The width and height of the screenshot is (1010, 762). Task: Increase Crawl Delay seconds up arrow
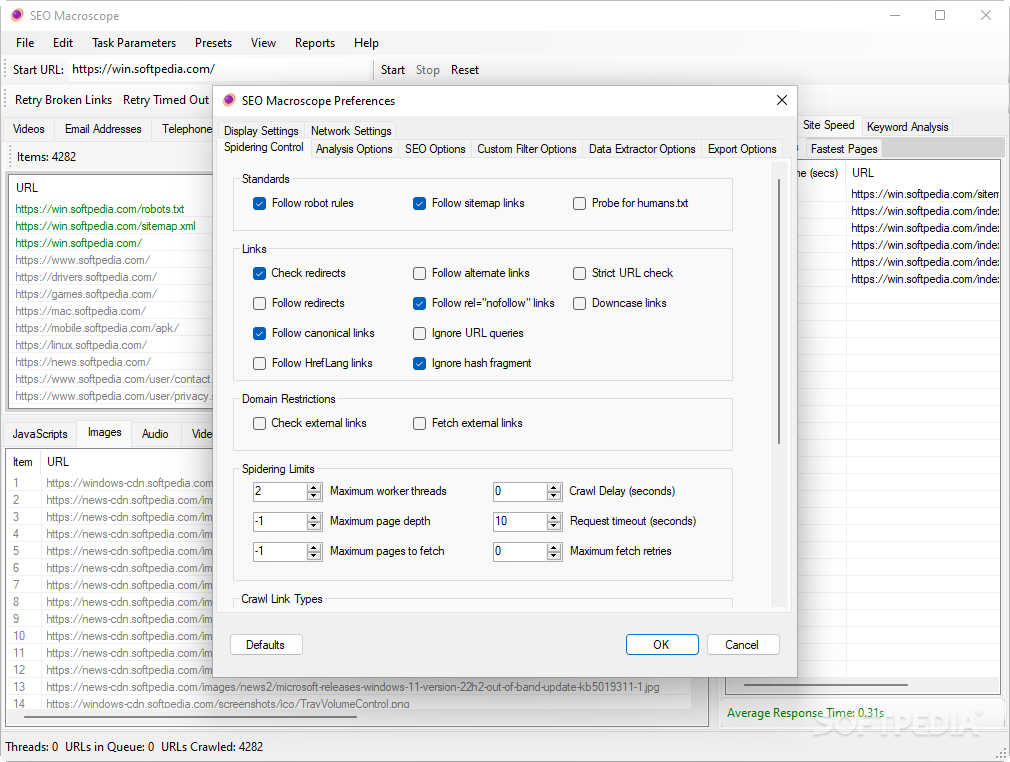click(554, 488)
